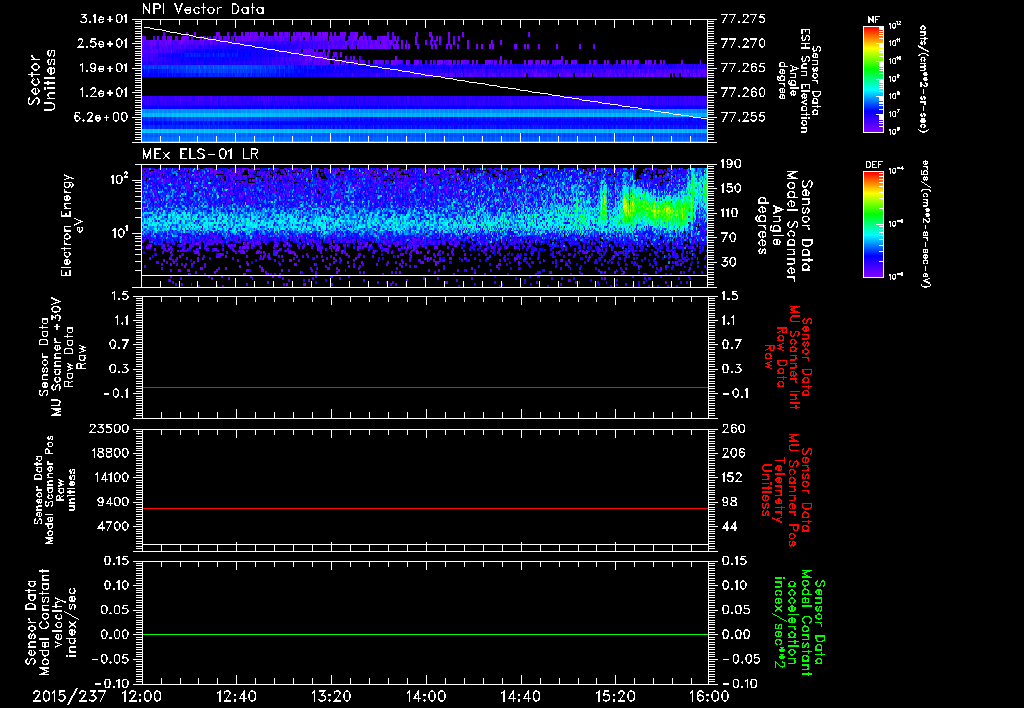
Task: Click the "77.255" sun elevation tick
Action: [743, 118]
